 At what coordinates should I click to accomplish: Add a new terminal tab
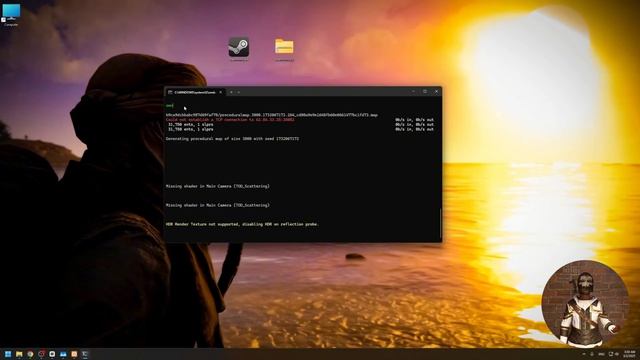[x=231, y=92]
